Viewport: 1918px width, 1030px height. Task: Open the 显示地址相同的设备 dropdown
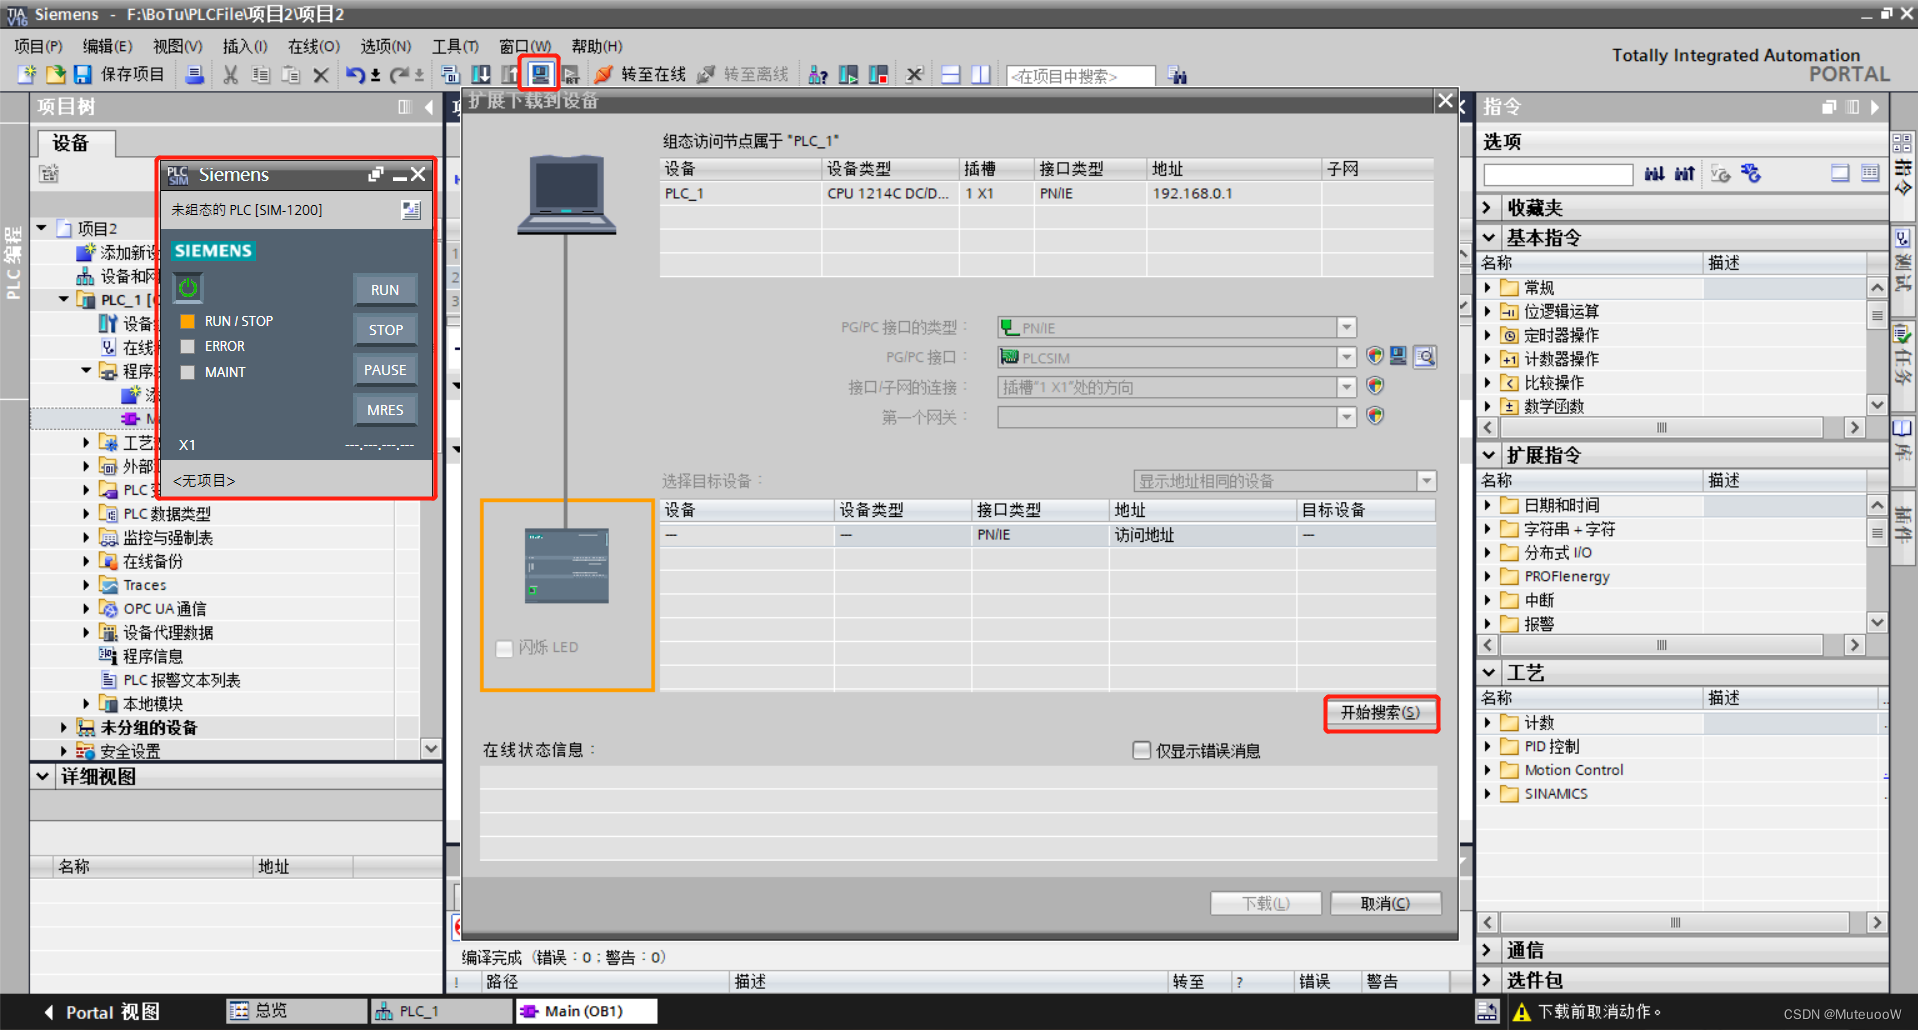(1427, 481)
